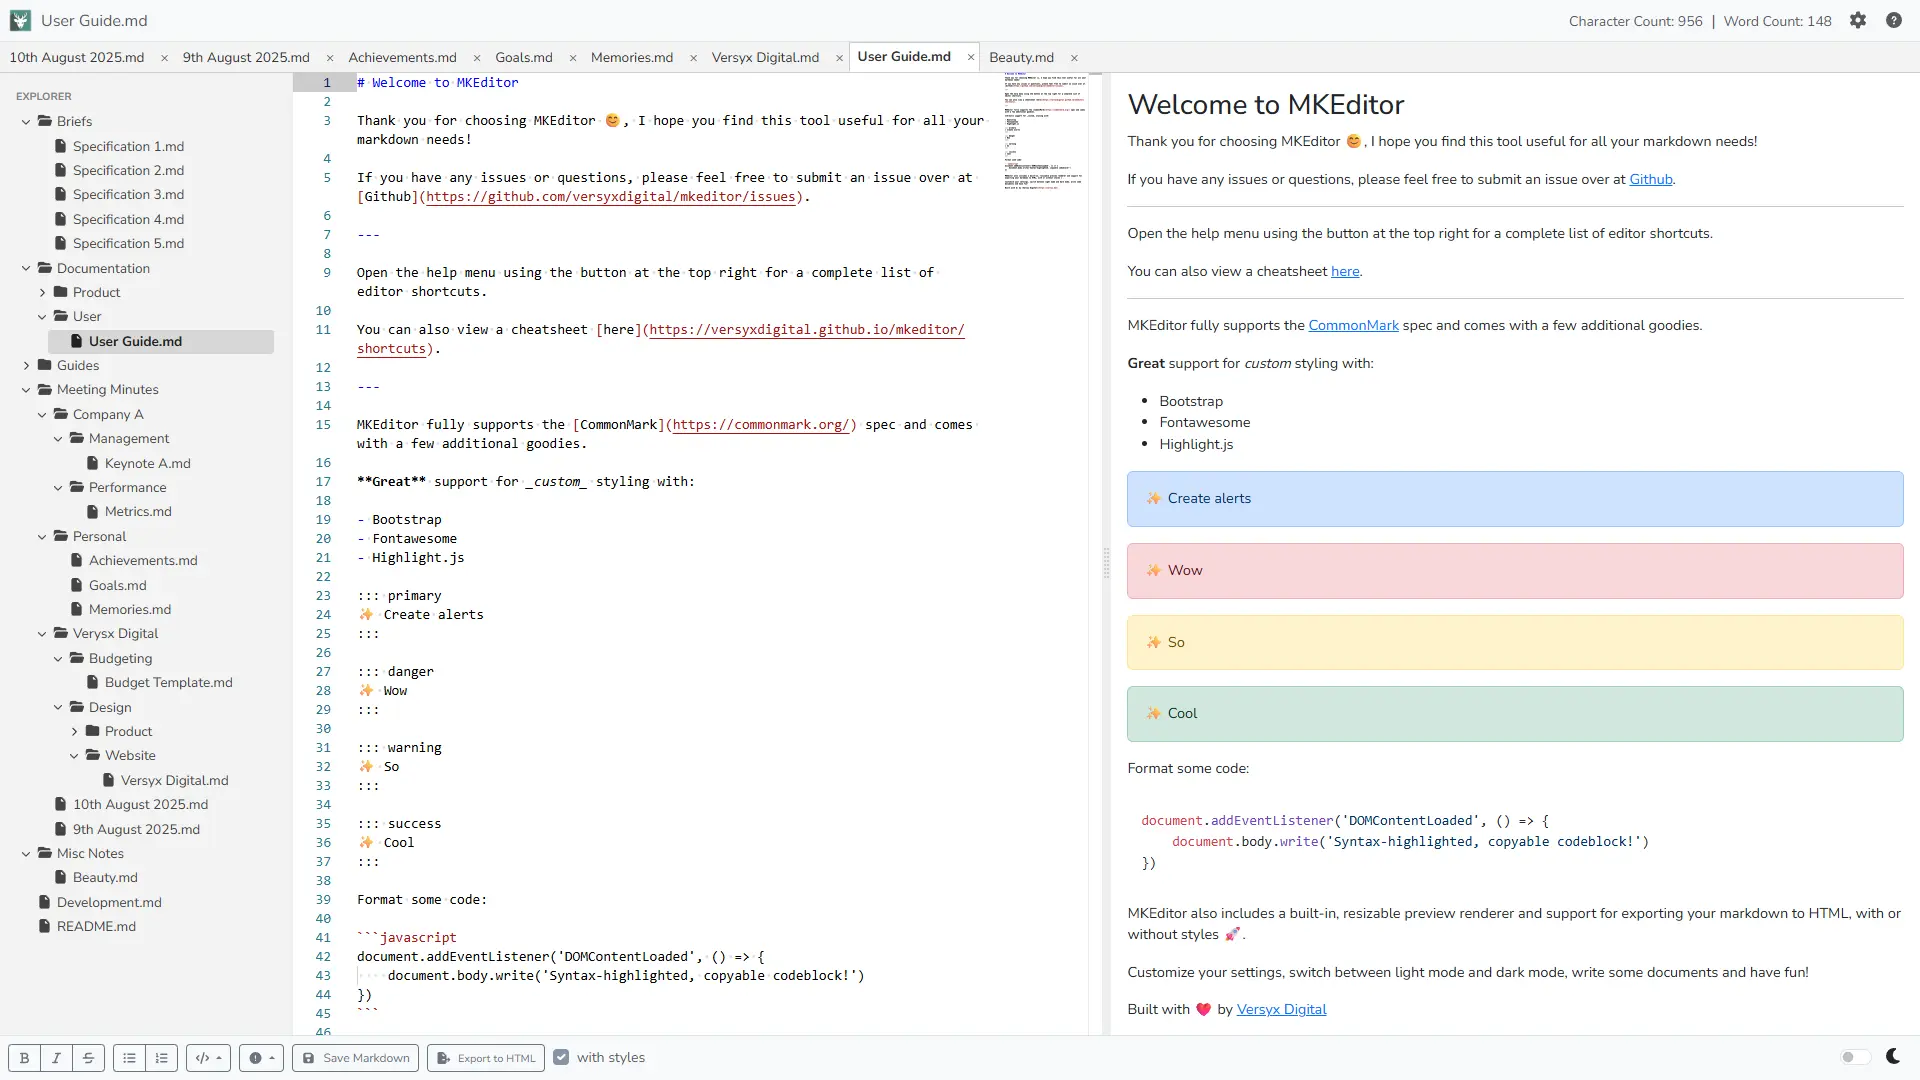
Task: Click Export to HTML button
Action: click(486, 1058)
